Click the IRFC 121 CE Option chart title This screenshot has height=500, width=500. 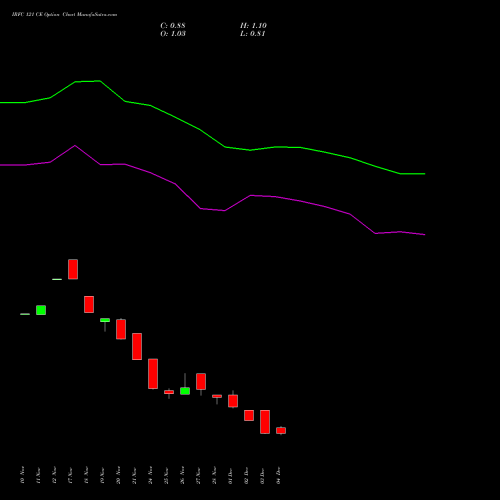point(64,15)
